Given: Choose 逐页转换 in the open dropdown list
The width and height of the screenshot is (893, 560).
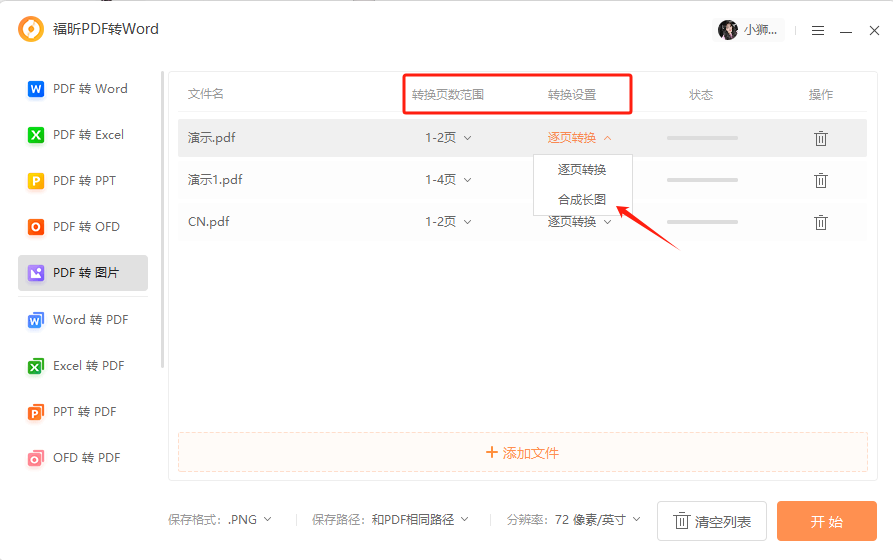Looking at the screenshot, I should (582, 170).
